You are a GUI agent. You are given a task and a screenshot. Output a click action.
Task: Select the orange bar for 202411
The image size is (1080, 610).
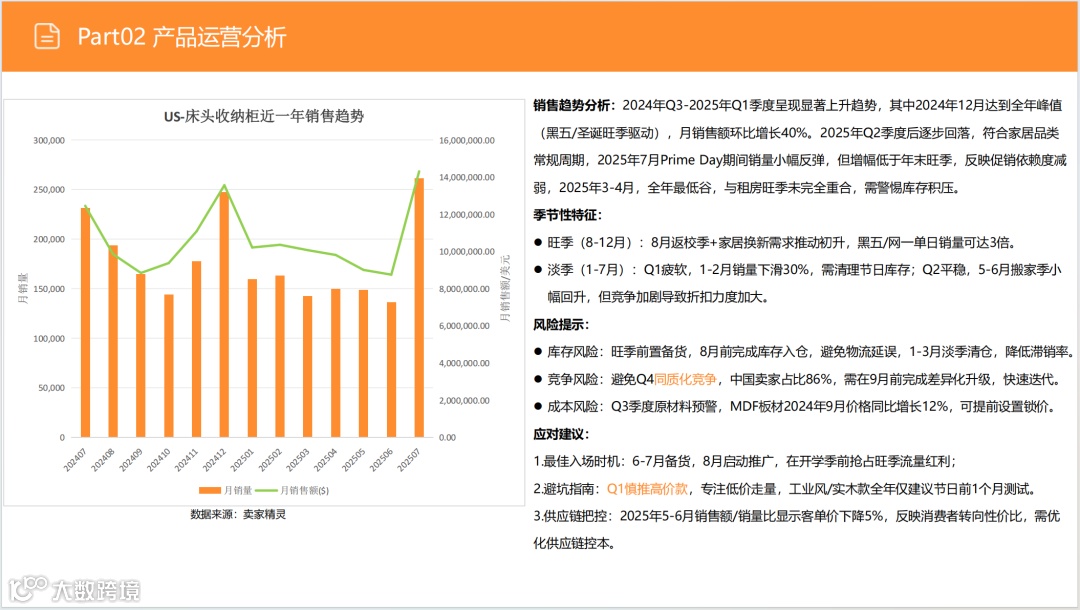pos(196,349)
